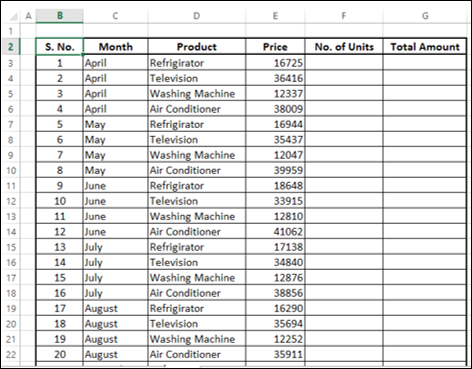Click the Total Amount header cell
Viewport: 472px width, 369px height.
tap(425, 47)
